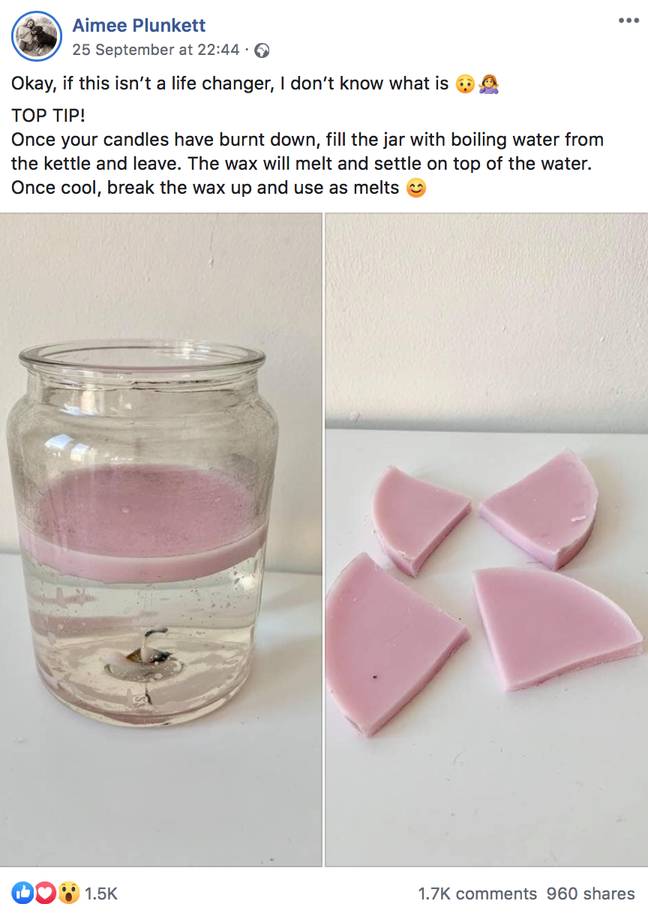Click the blue thumbs-up Like reaction icon

[x=22, y=893]
